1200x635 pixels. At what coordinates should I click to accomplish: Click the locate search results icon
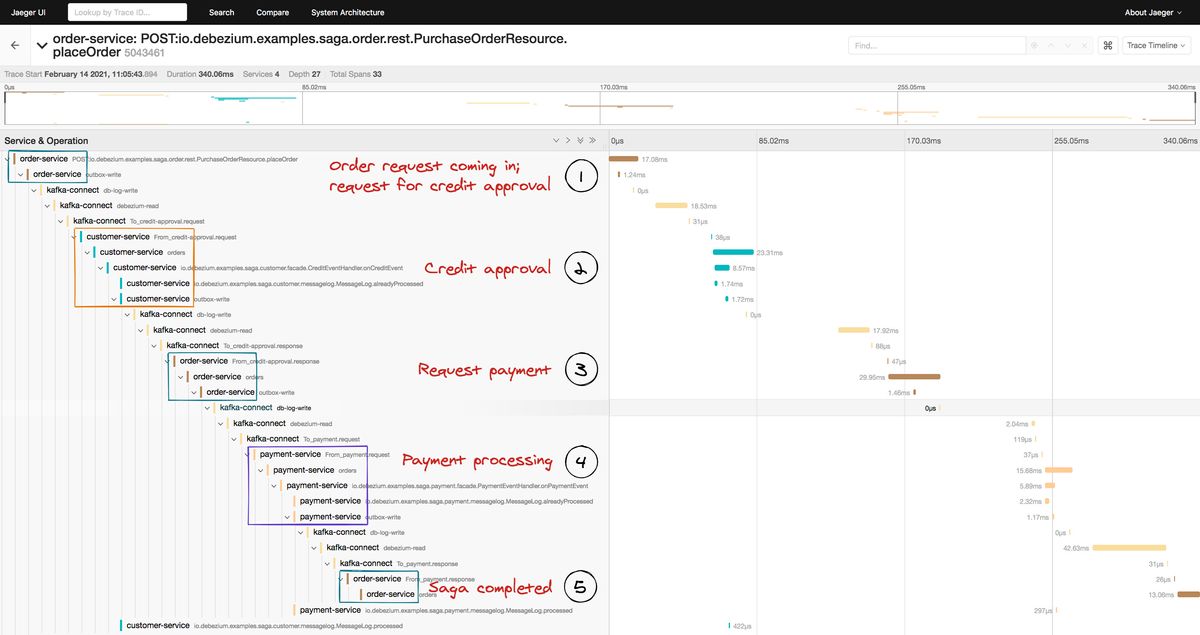tap(1035, 46)
